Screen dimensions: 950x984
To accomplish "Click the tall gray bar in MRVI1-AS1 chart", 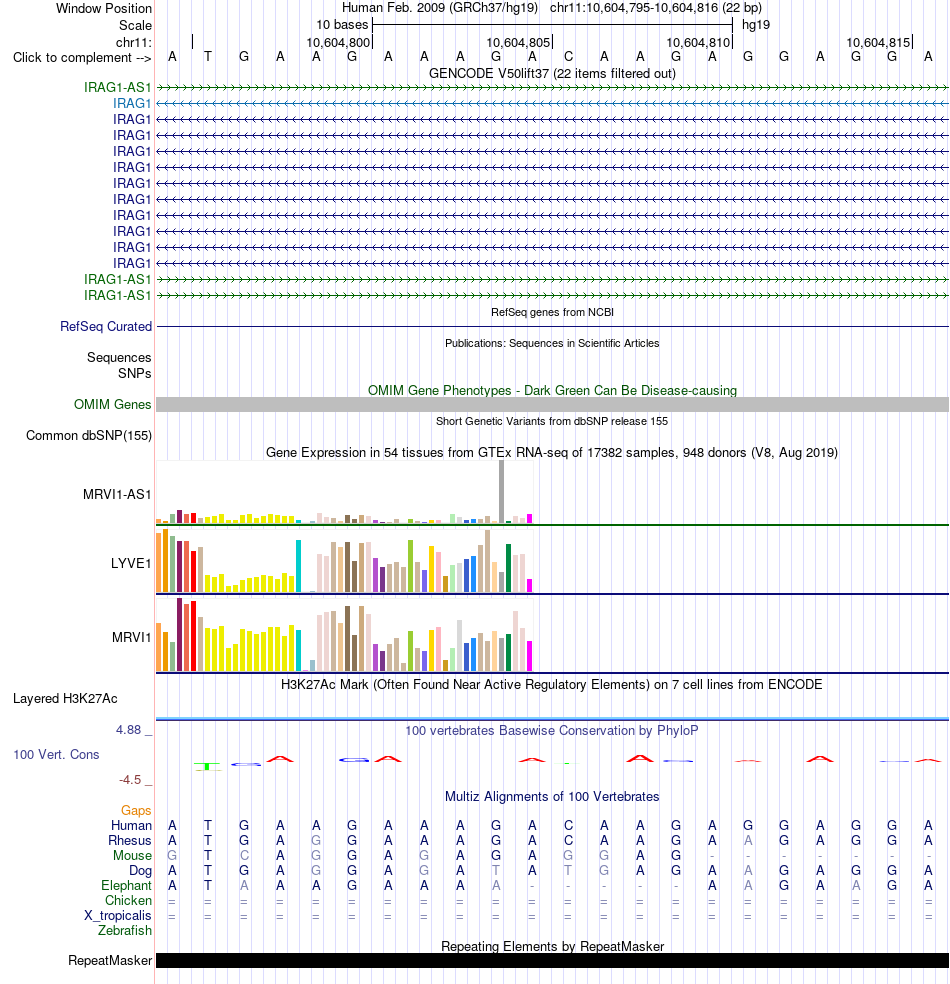I will (501, 491).
